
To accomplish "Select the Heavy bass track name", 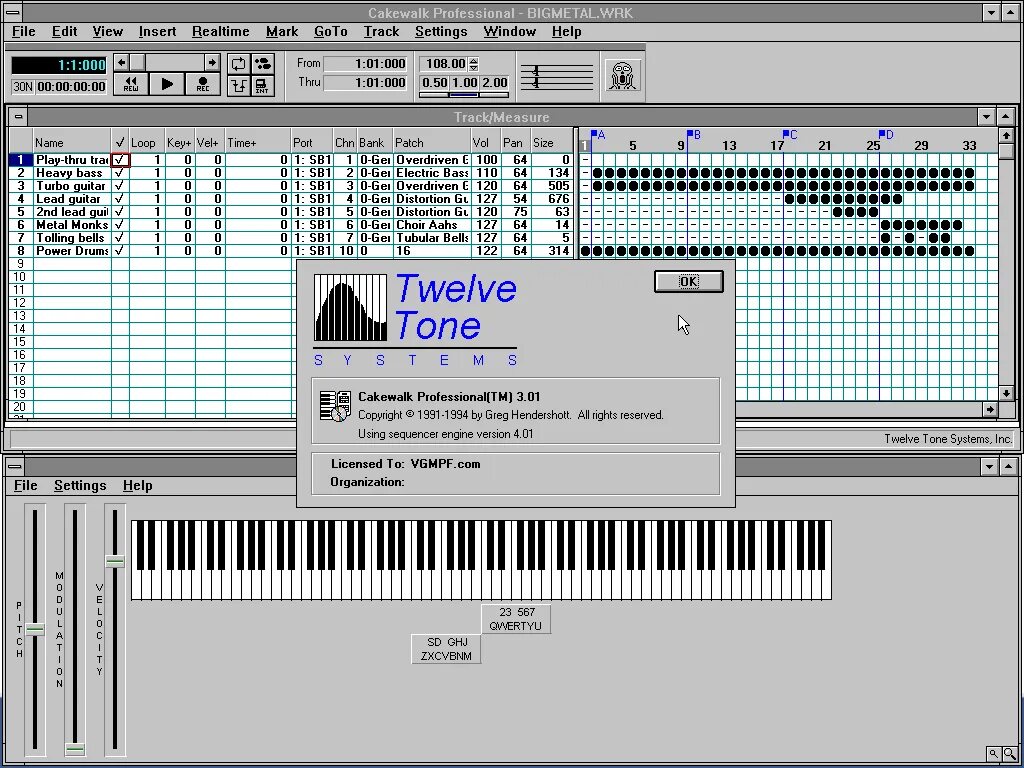I will point(71,173).
